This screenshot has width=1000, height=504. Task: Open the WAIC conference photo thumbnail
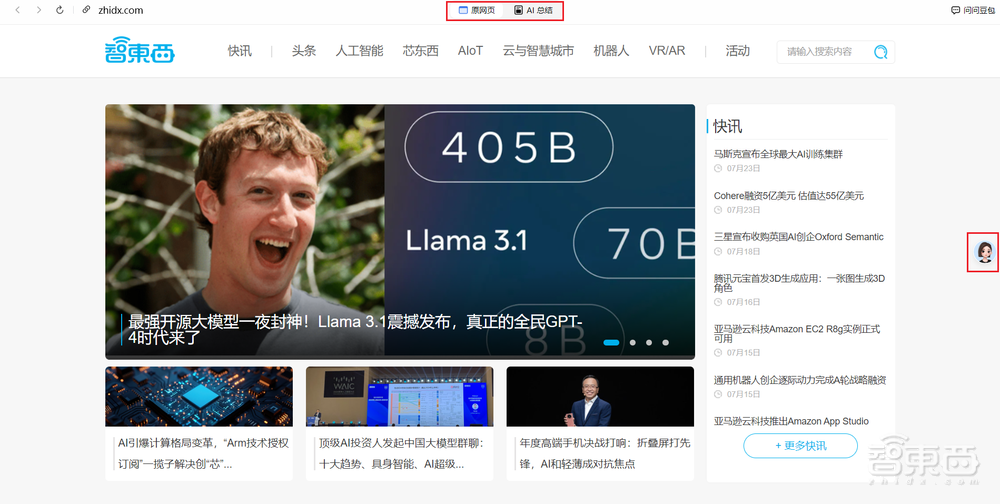399,396
